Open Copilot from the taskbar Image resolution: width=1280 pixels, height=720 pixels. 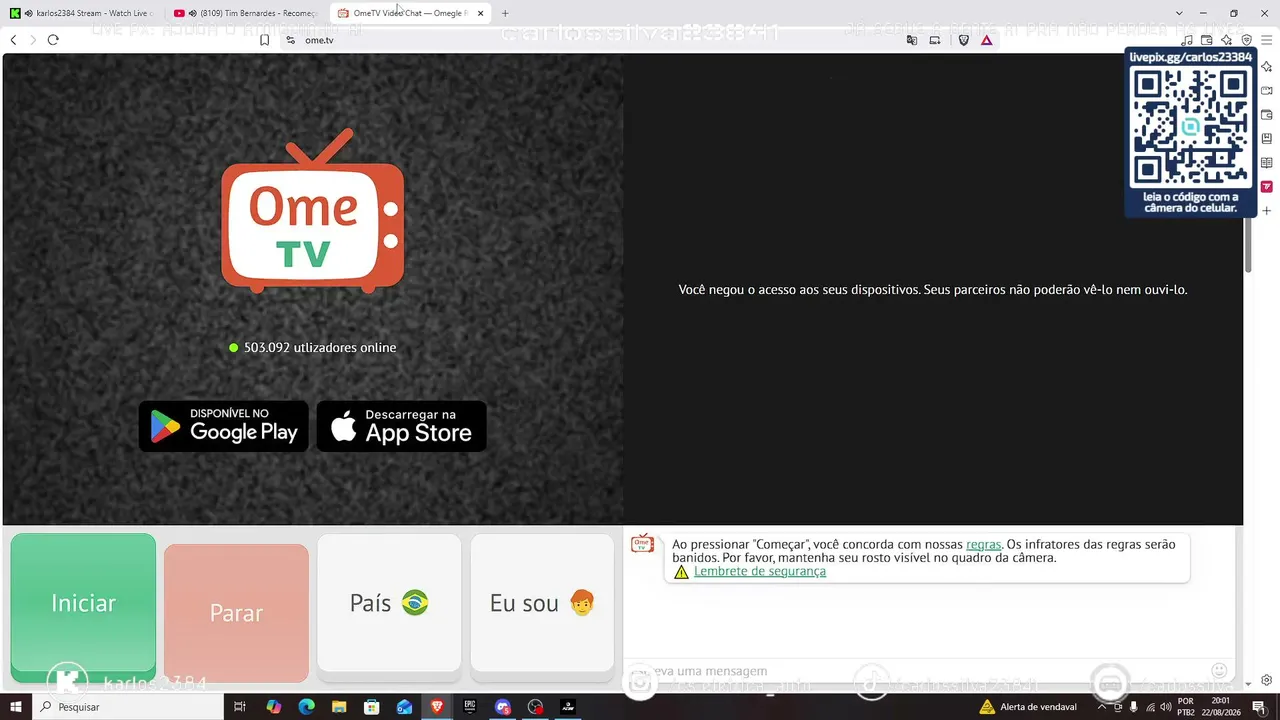pyautogui.click(x=274, y=707)
